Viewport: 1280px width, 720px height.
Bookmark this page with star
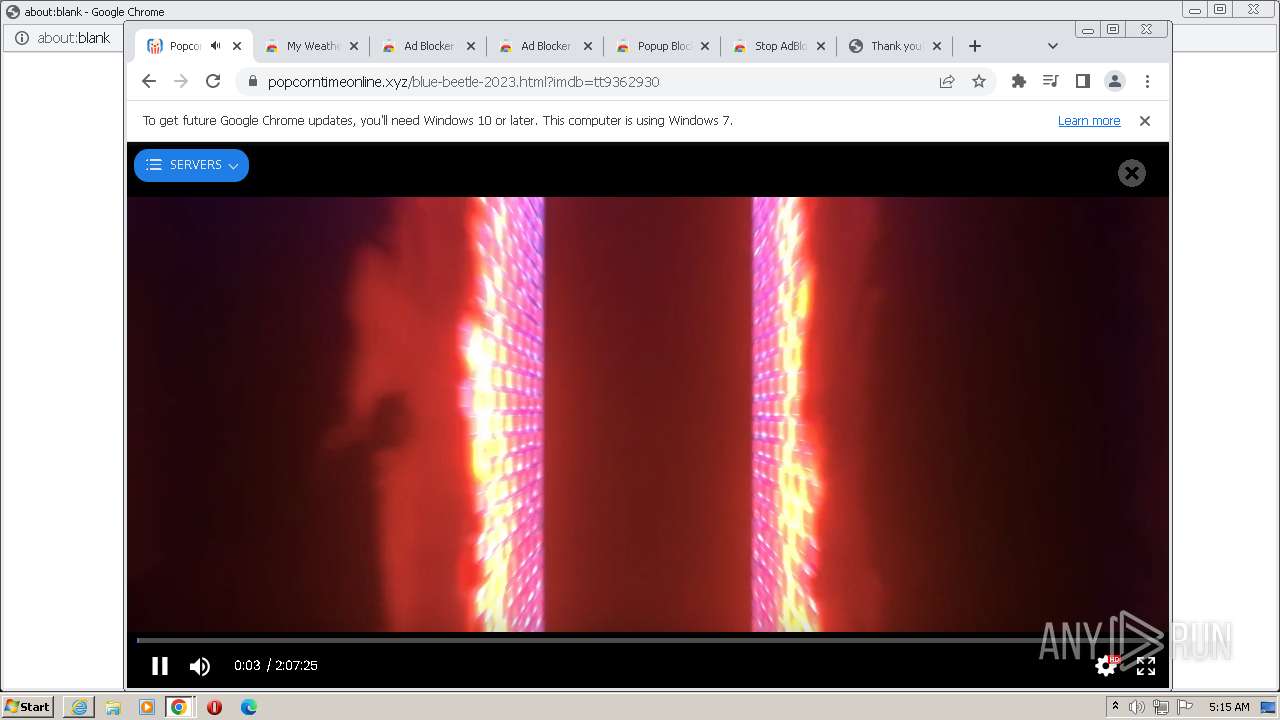click(979, 82)
